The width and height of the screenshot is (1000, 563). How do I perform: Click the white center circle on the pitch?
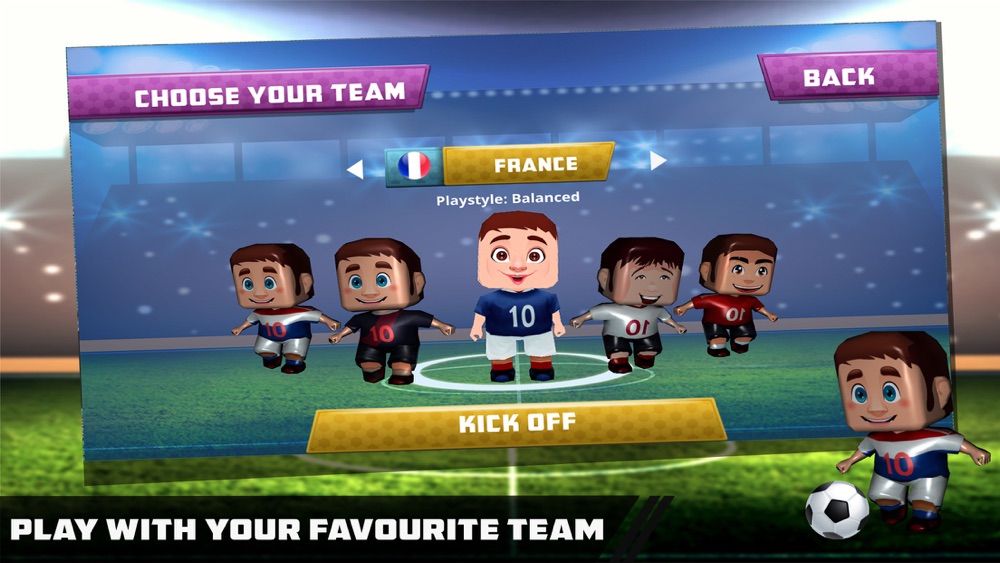518,374
